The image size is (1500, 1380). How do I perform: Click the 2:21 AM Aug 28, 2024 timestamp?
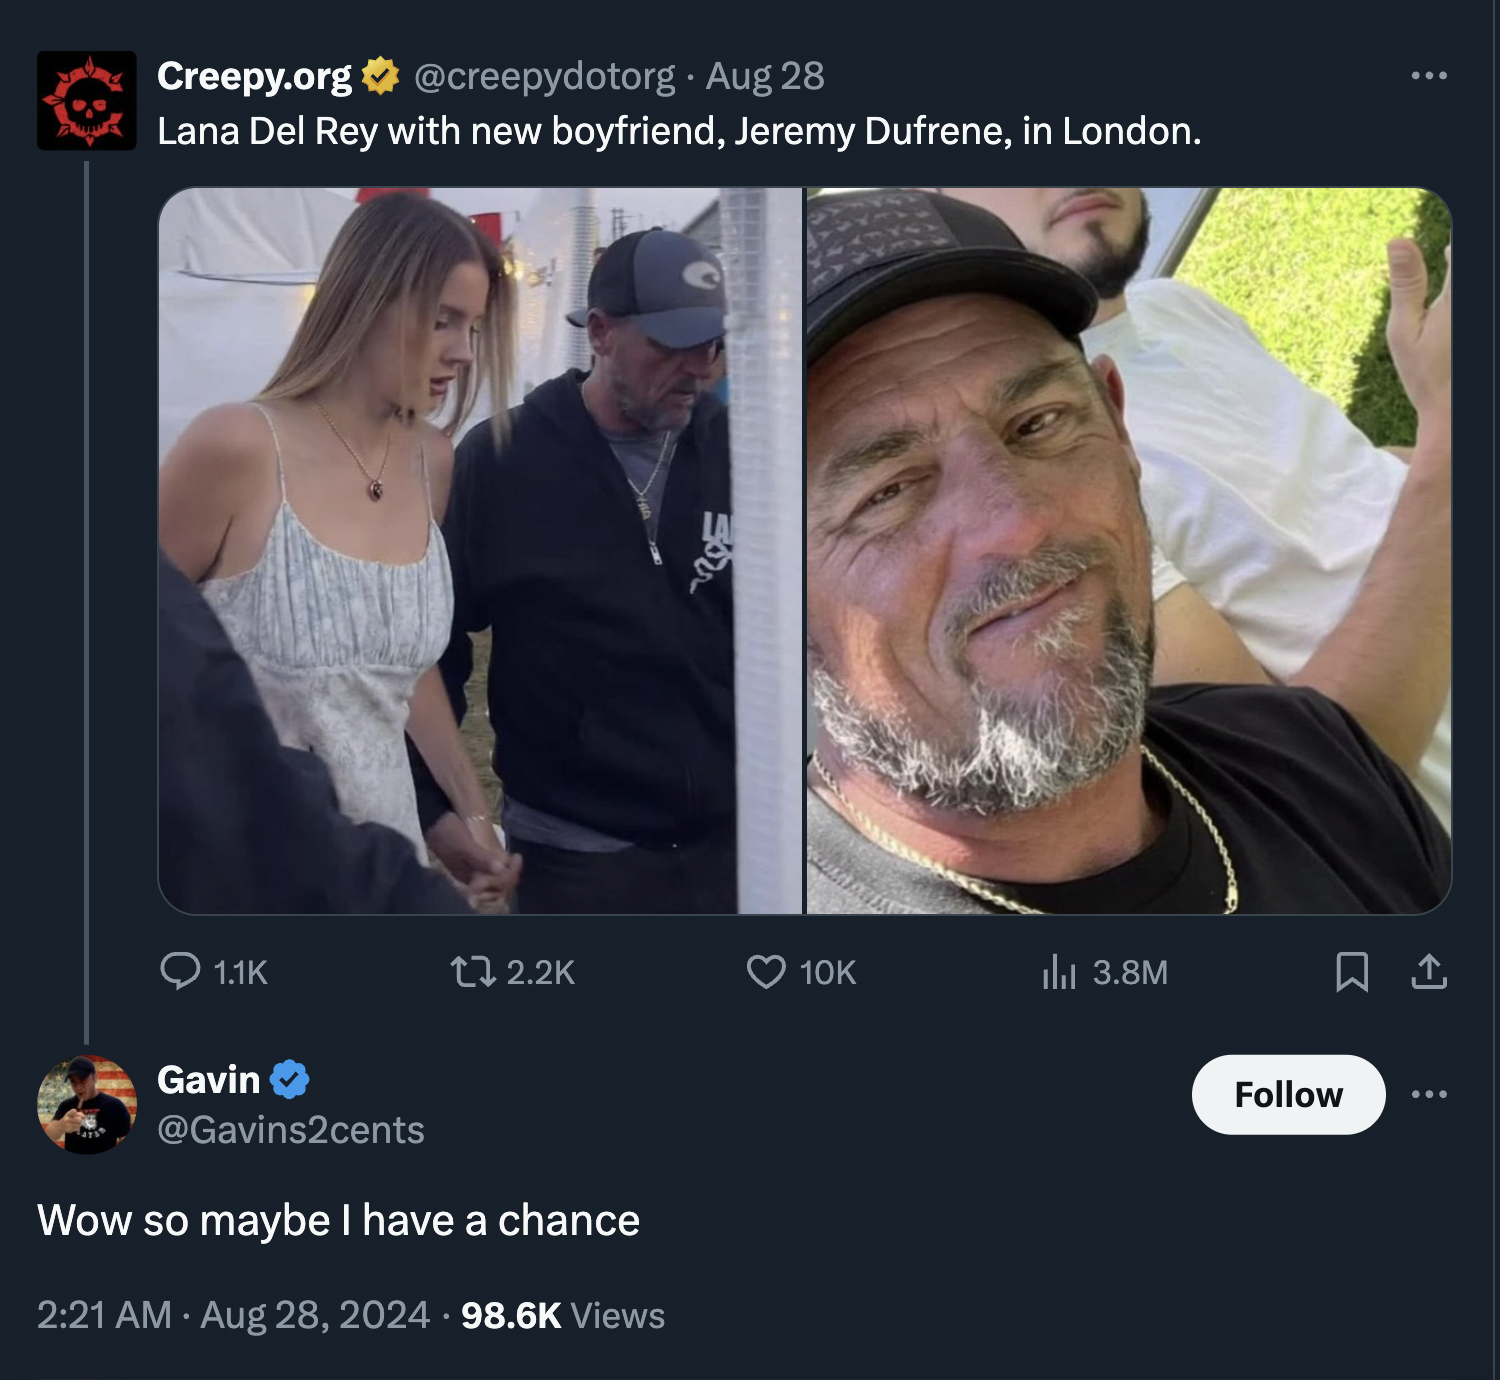click(x=233, y=1315)
